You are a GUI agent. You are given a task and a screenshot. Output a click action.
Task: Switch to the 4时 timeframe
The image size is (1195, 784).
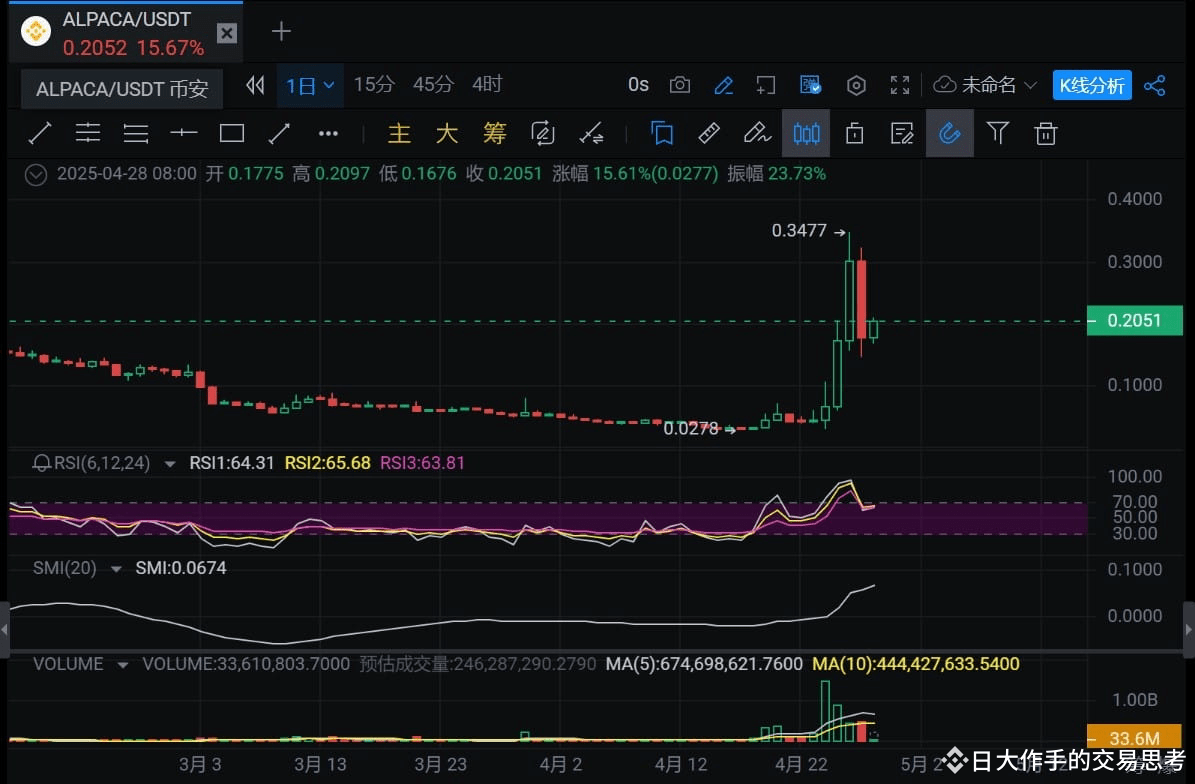[x=487, y=84]
